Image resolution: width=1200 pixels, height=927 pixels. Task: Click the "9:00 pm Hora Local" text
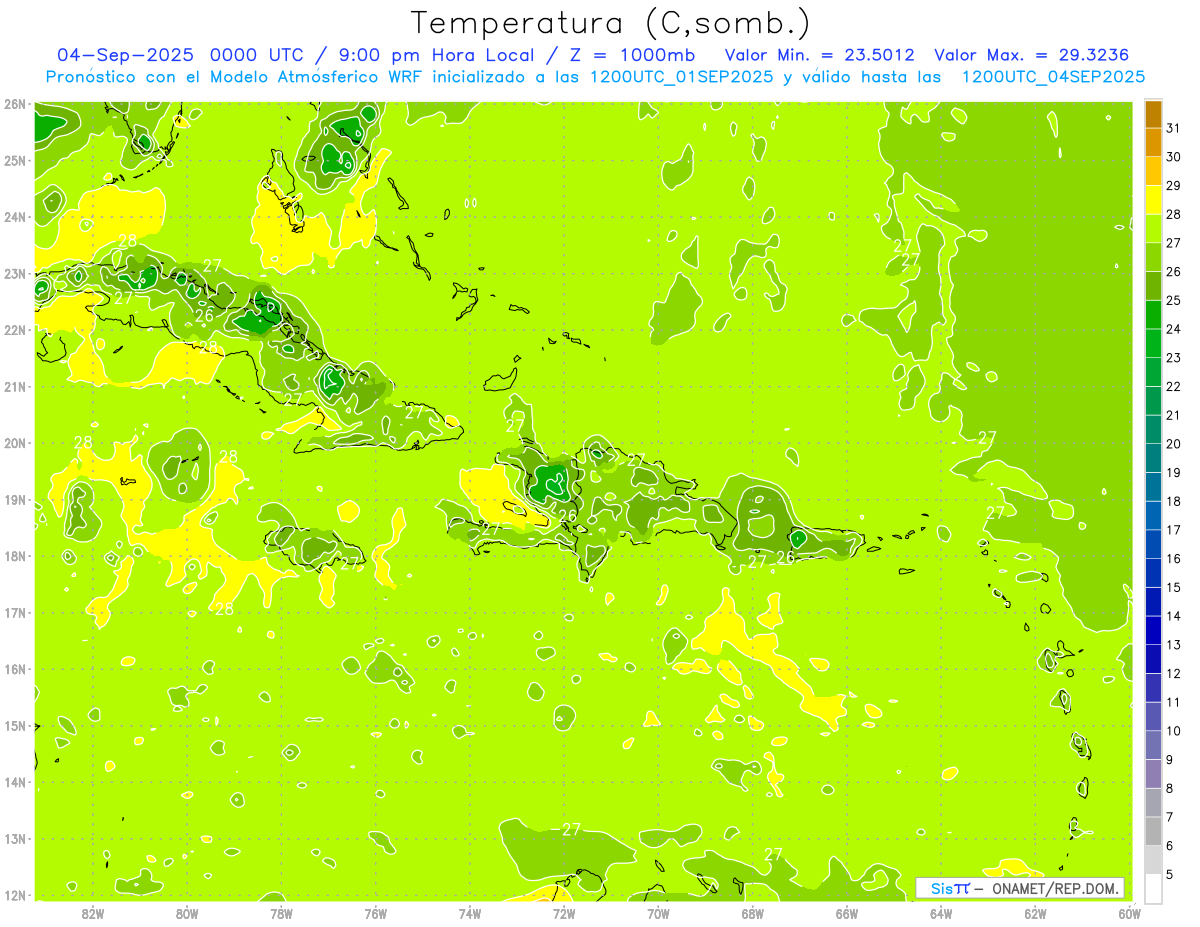click(x=436, y=54)
